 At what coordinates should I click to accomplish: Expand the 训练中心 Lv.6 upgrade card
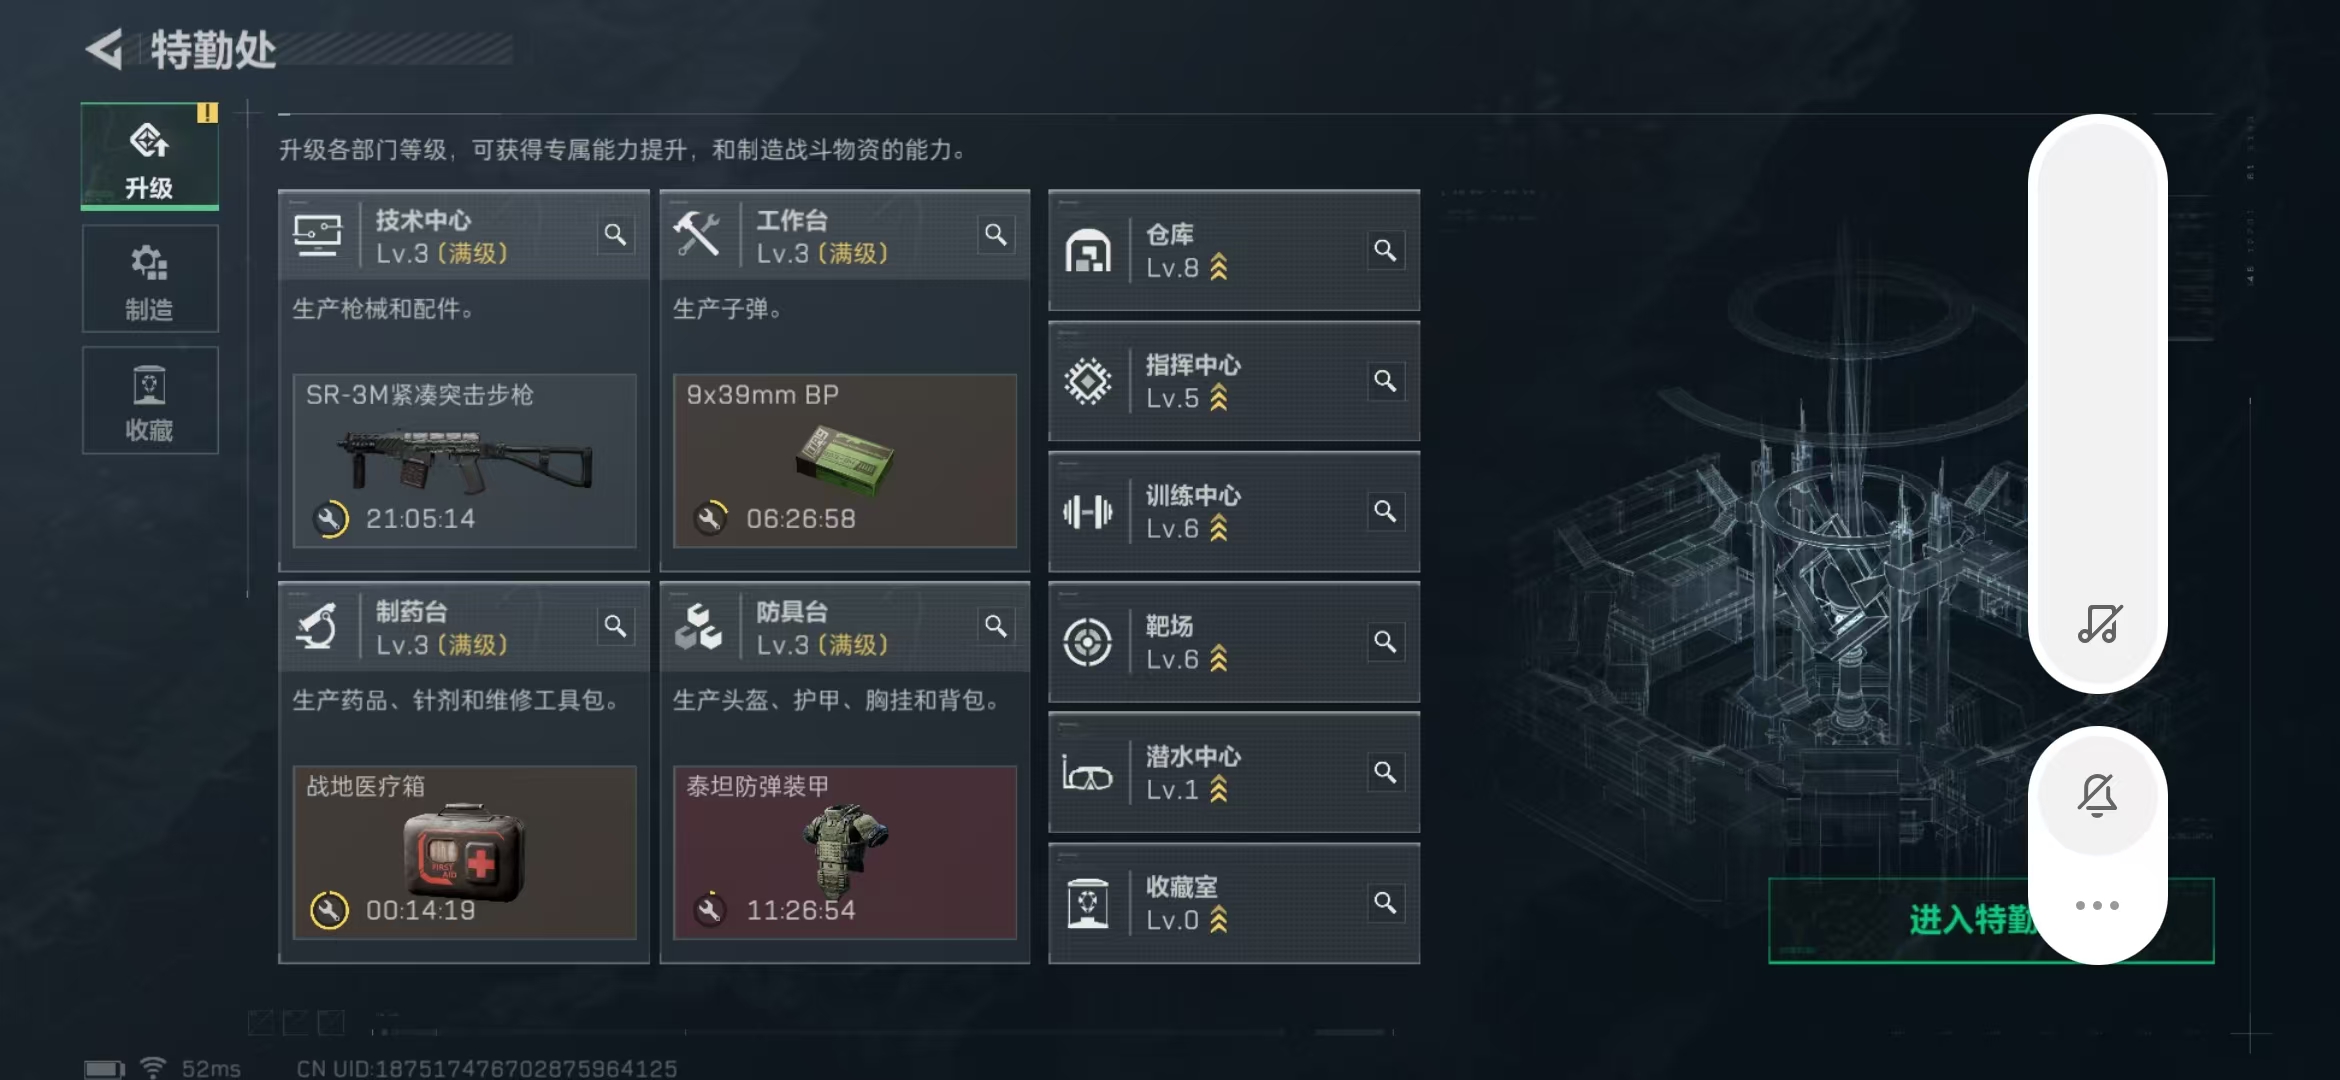click(x=1234, y=512)
